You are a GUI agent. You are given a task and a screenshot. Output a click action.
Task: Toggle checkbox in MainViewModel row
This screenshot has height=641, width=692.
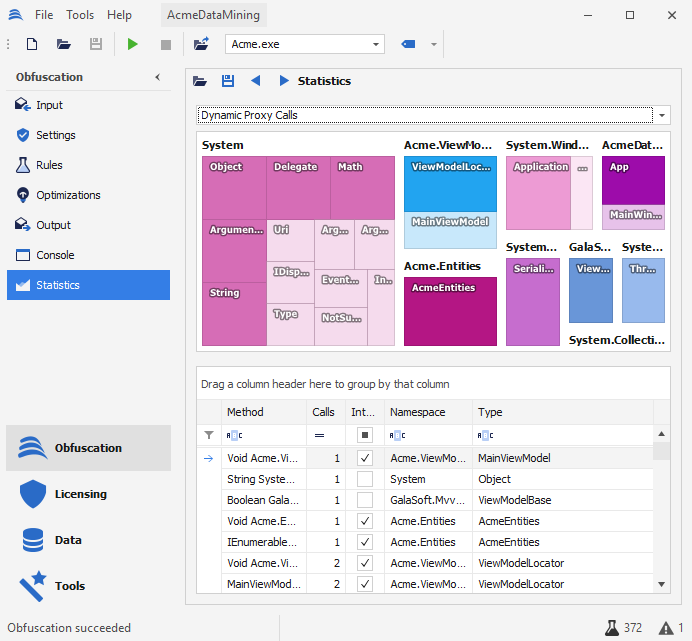click(x=365, y=458)
